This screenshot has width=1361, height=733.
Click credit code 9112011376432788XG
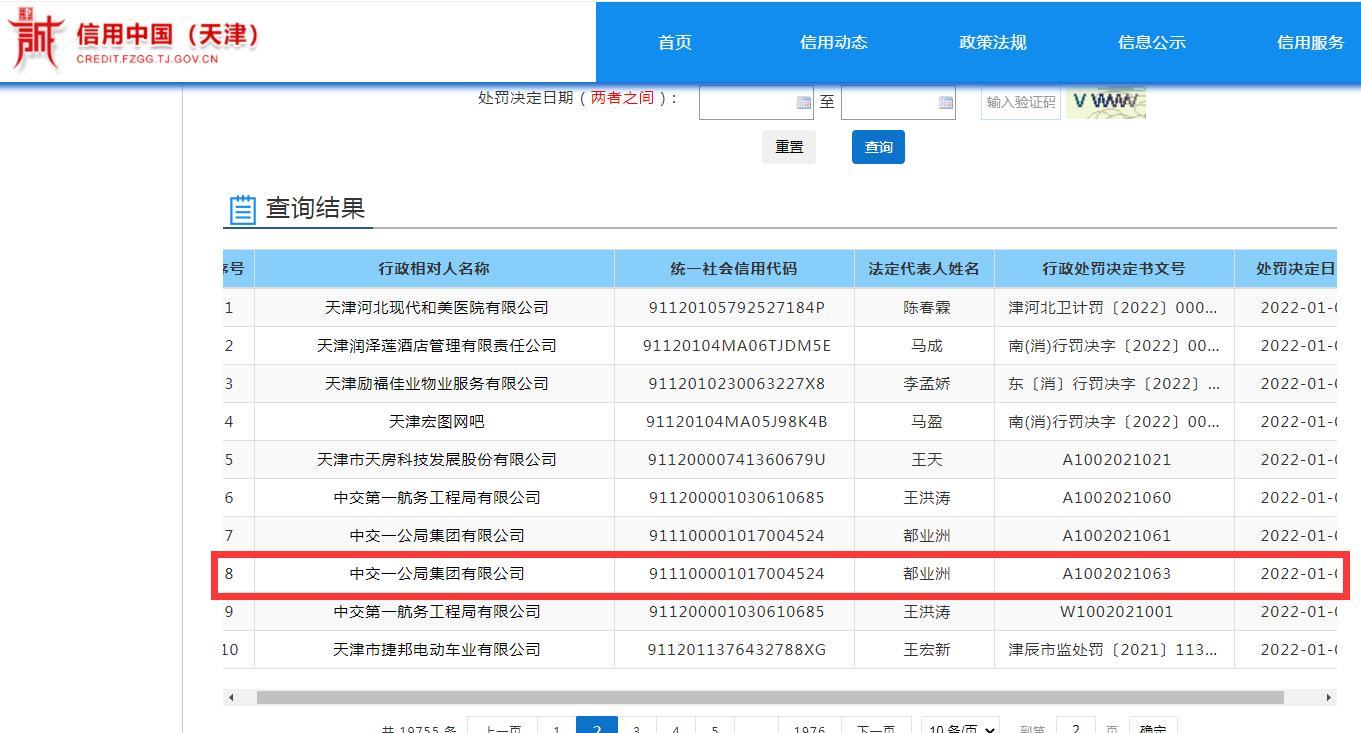point(737,650)
